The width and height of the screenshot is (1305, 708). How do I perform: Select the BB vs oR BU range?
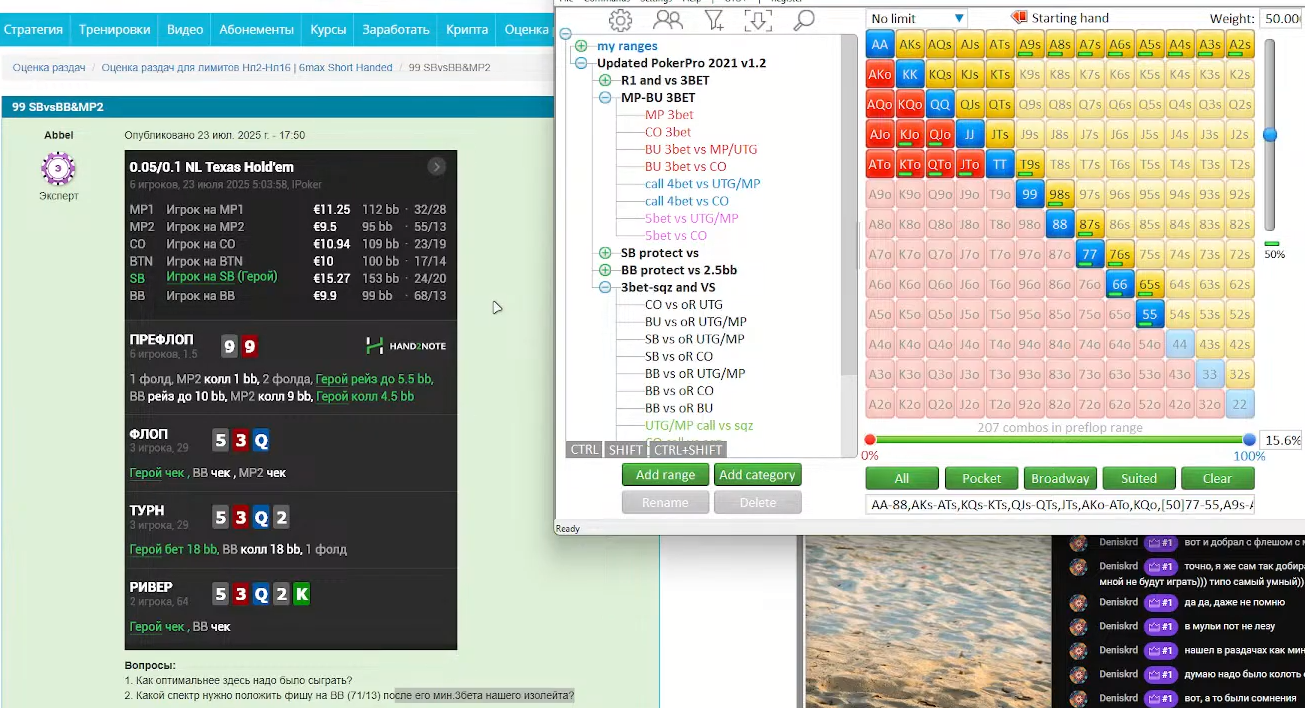click(x=679, y=408)
